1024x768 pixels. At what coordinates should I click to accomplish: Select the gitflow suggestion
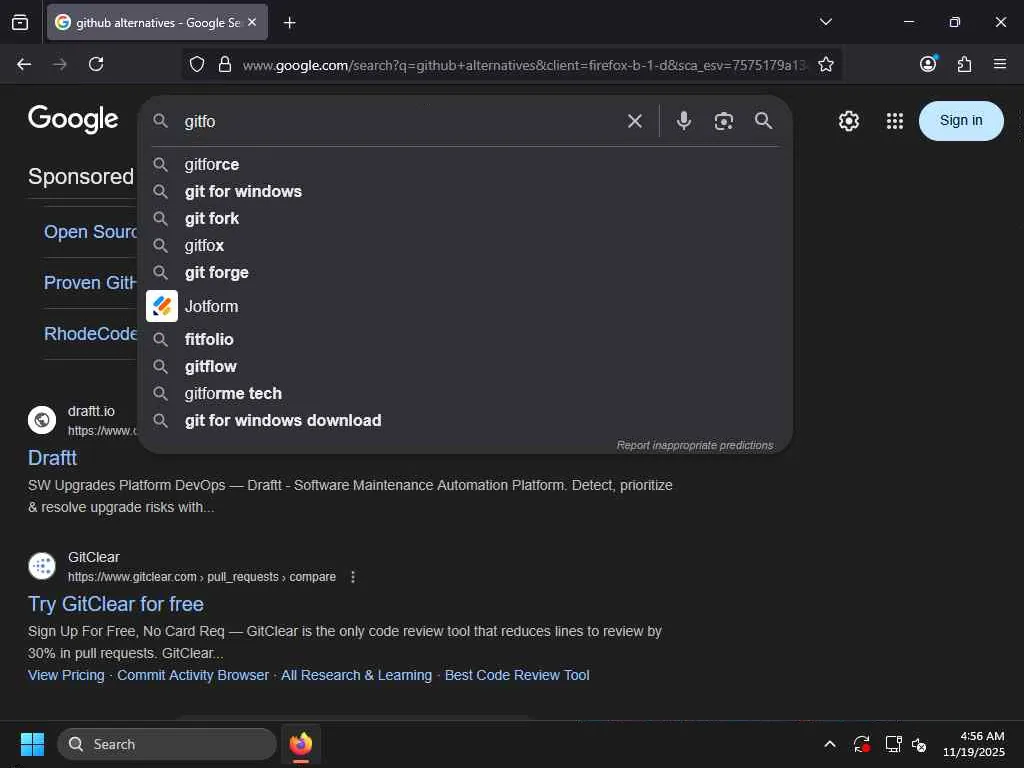pos(465,366)
